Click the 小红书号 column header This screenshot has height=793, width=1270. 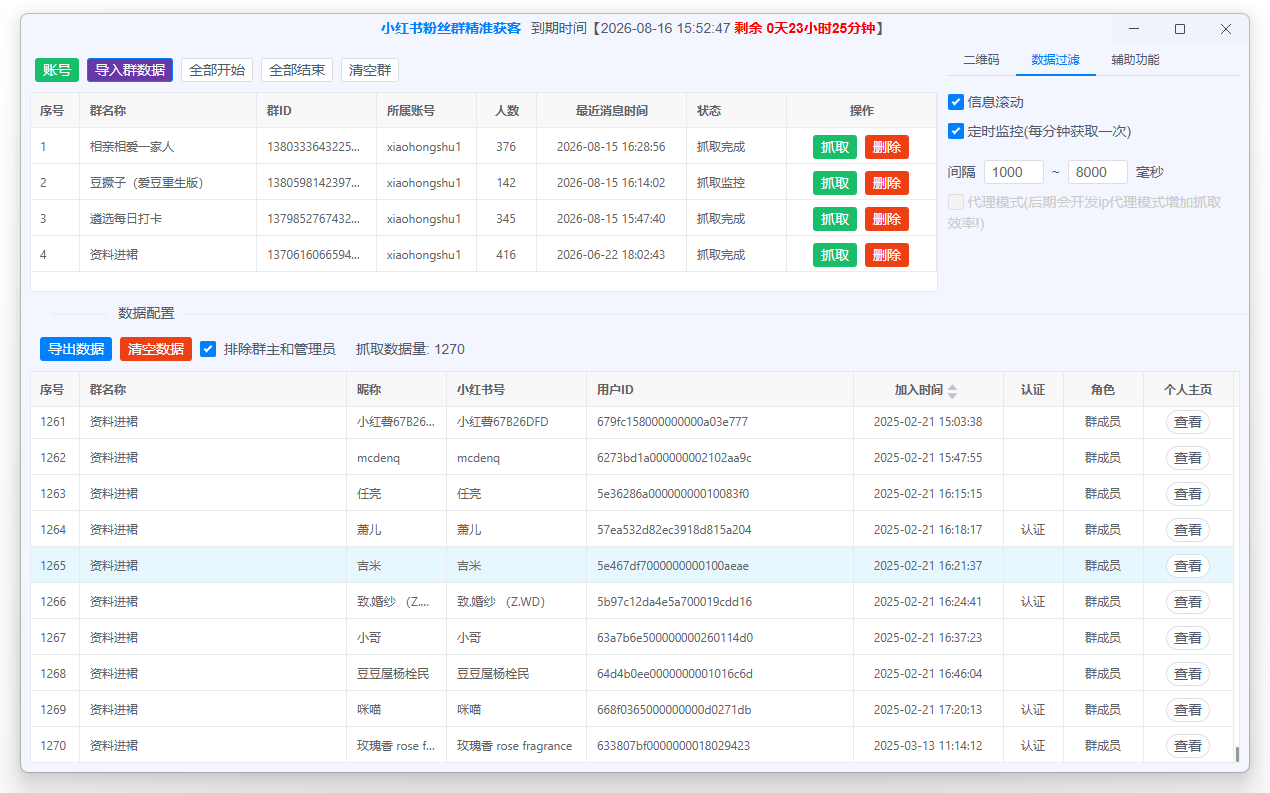coord(516,390)
